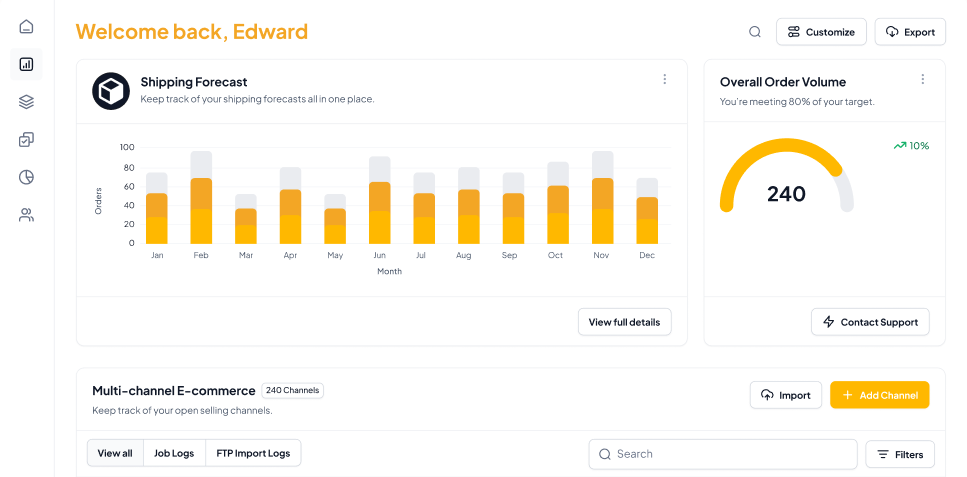Click the search magnifier icon in header
Image resolution: width=967 pixels, height=477 pixels.
[755, 32]
